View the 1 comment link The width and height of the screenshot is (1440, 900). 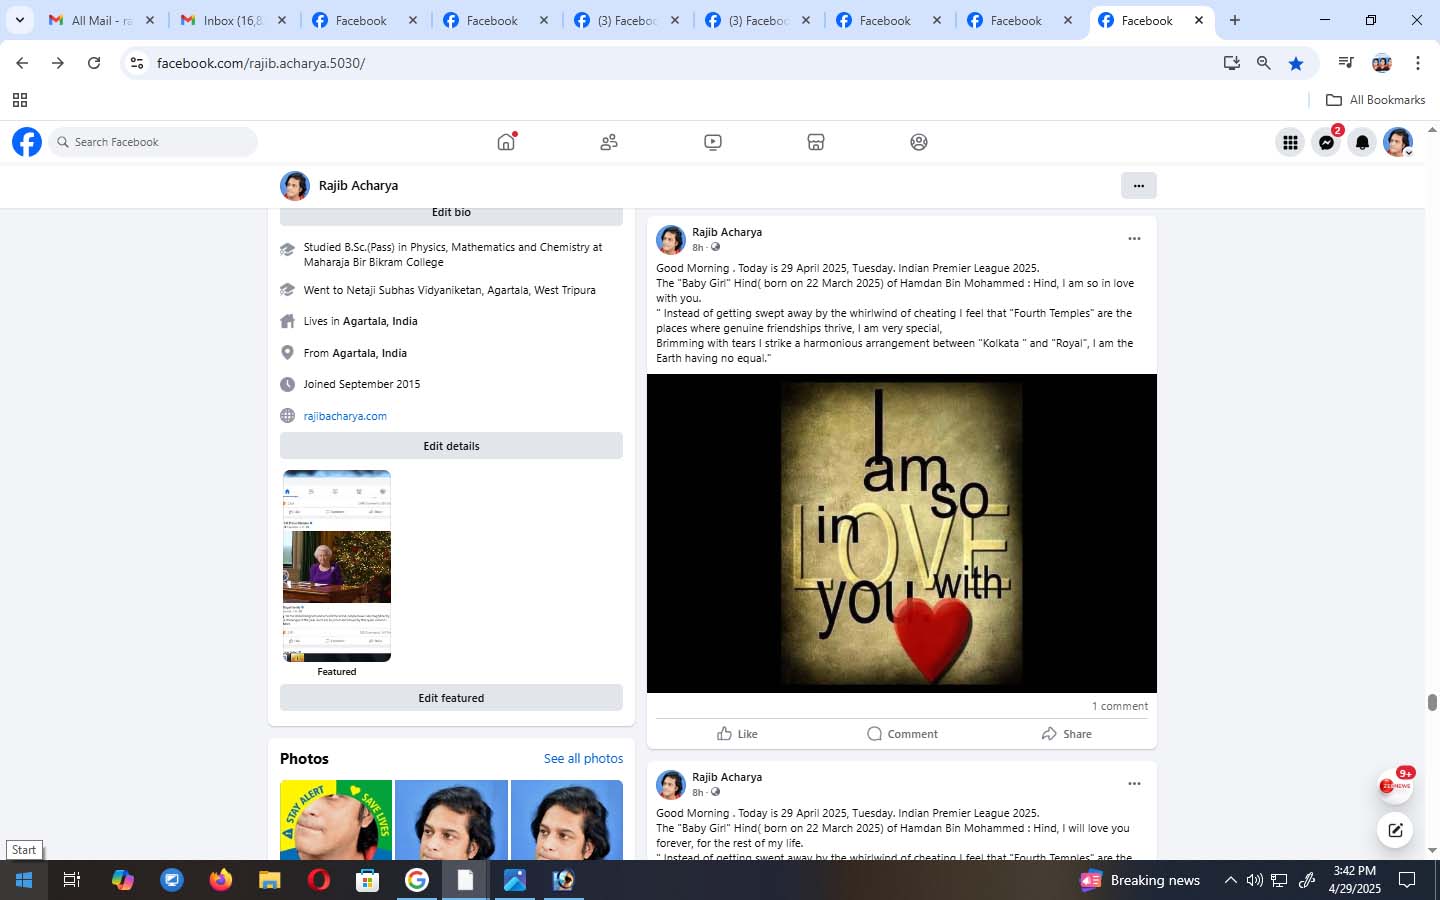coord(1119,706)
